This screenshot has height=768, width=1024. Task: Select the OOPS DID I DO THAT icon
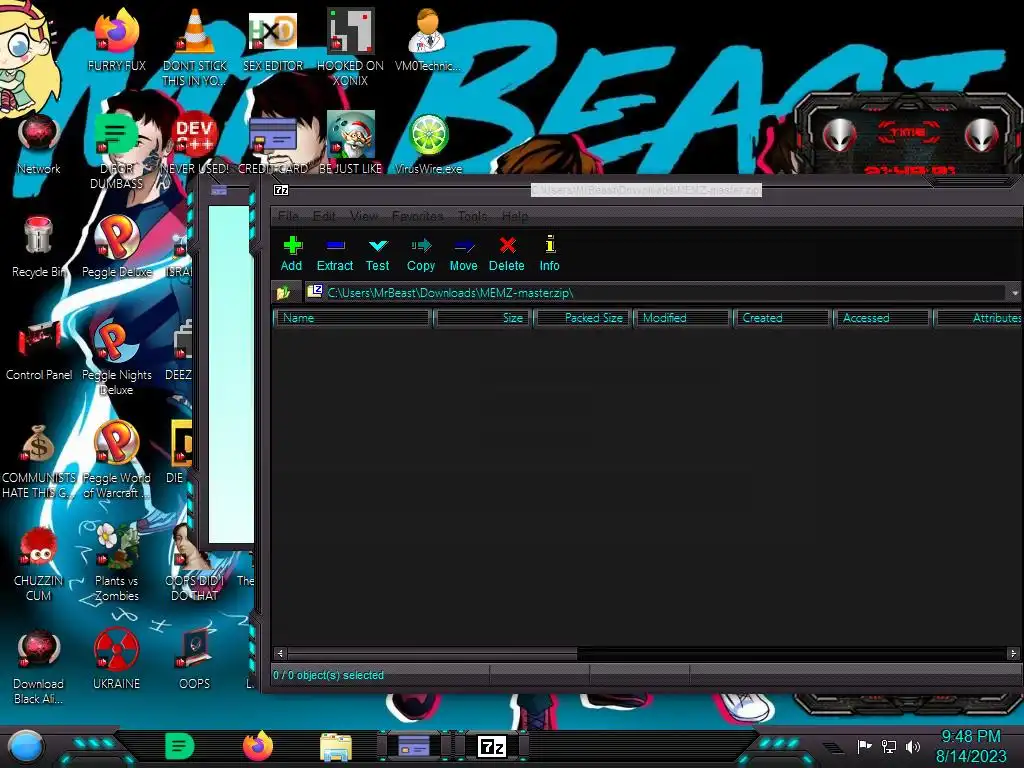tap(195, 564)
